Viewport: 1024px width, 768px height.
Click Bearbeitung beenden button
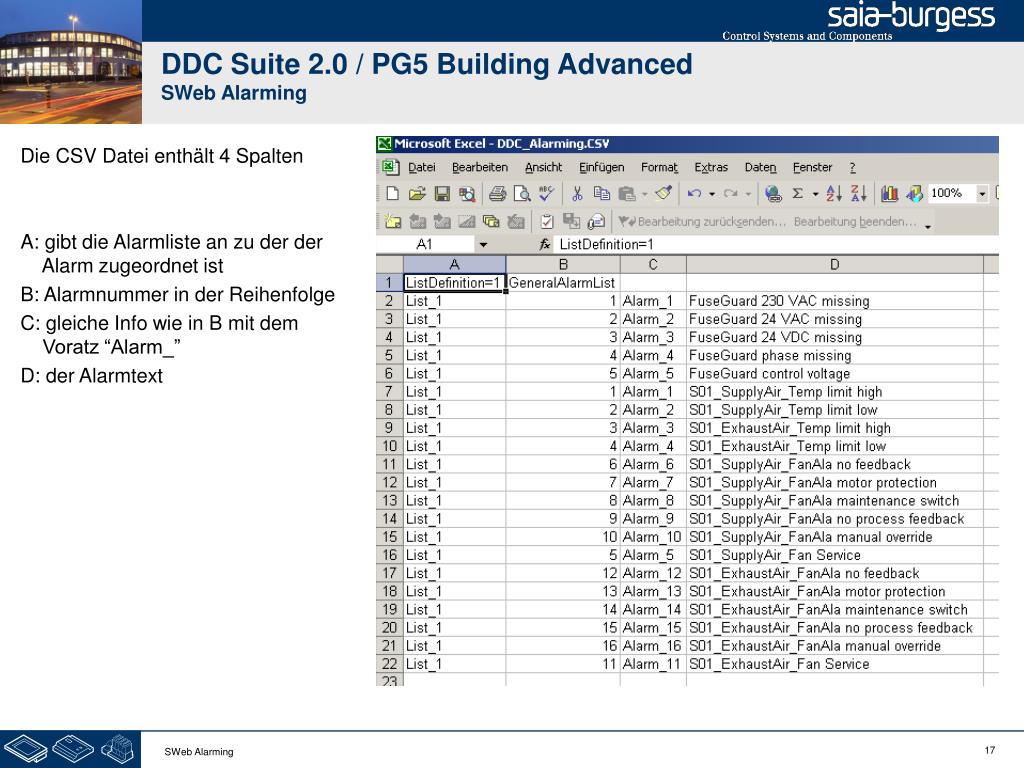point(855,221)
